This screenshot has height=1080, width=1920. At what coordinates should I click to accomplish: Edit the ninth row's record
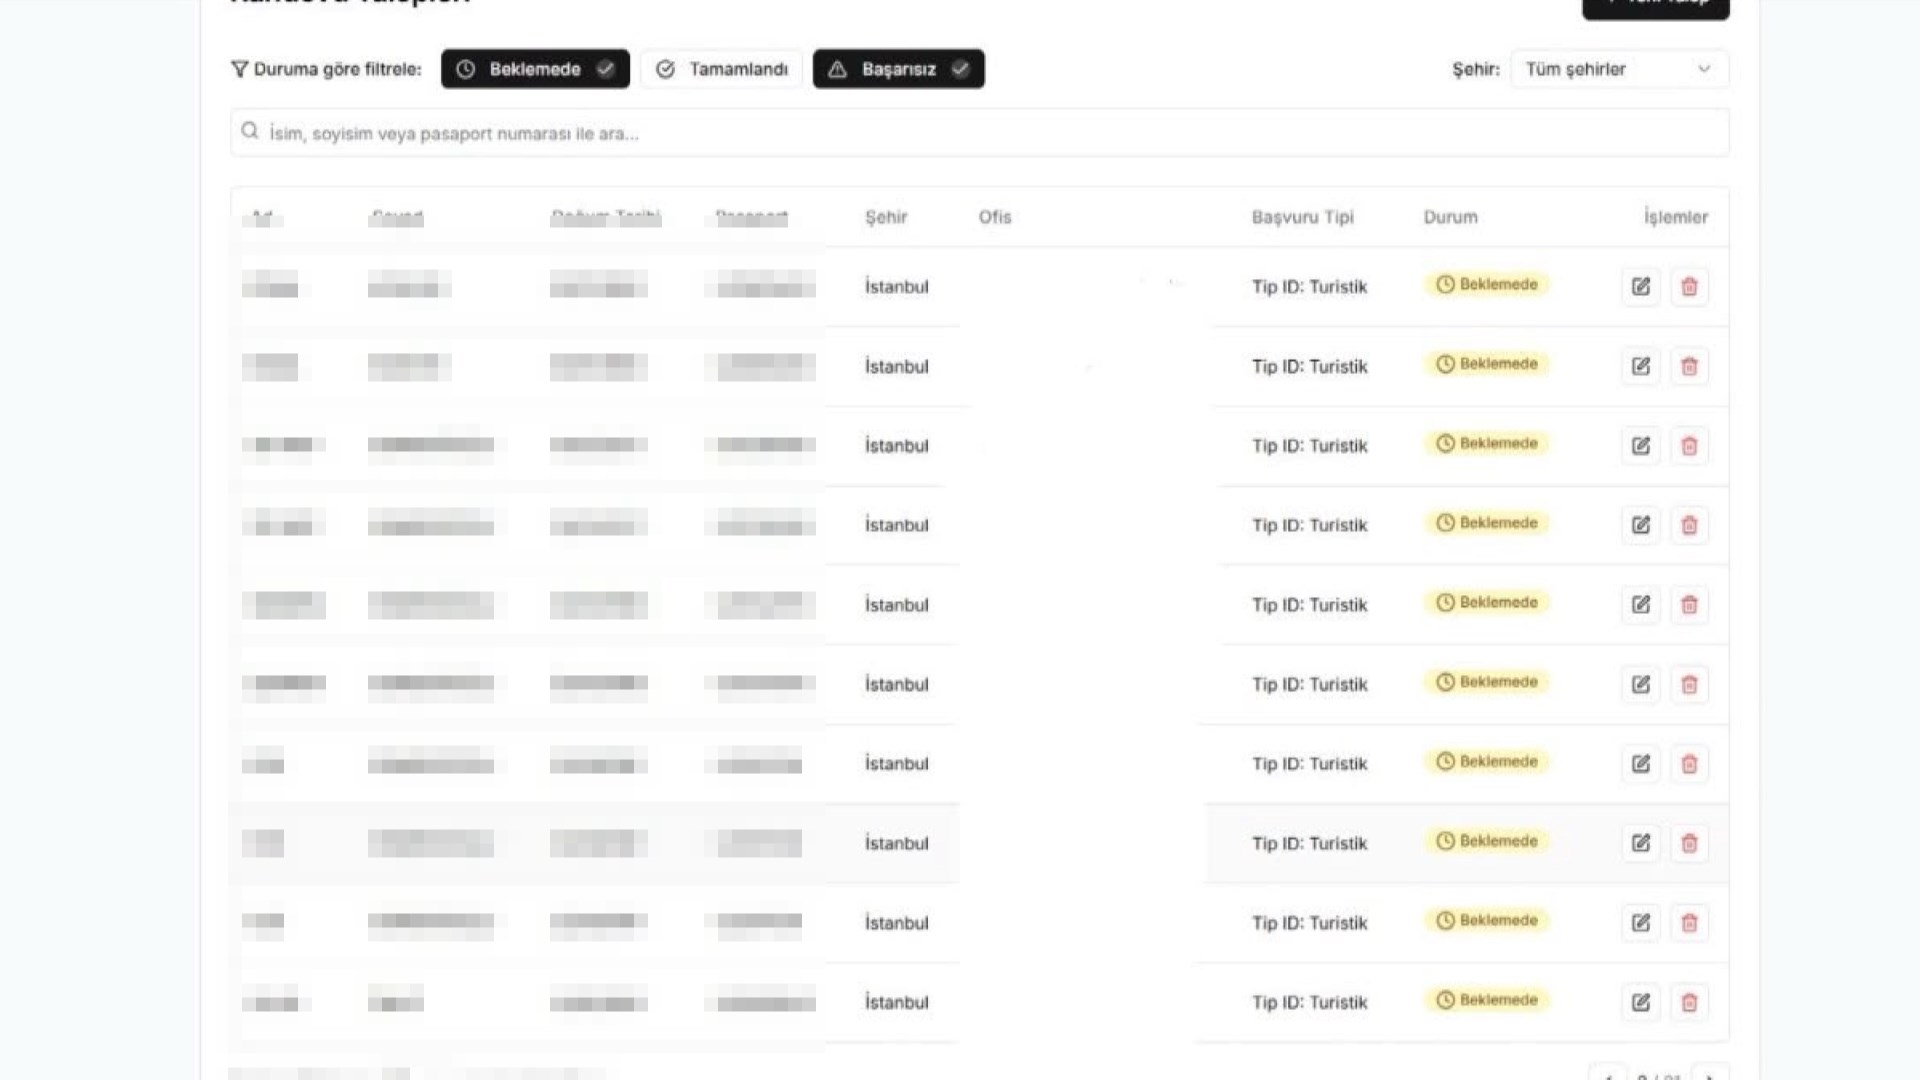tap(1641, 923)
